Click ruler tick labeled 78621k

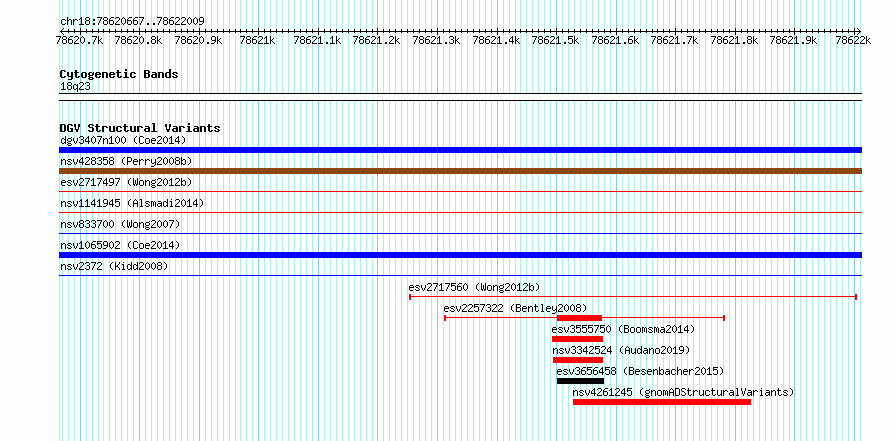click(258, 40)
